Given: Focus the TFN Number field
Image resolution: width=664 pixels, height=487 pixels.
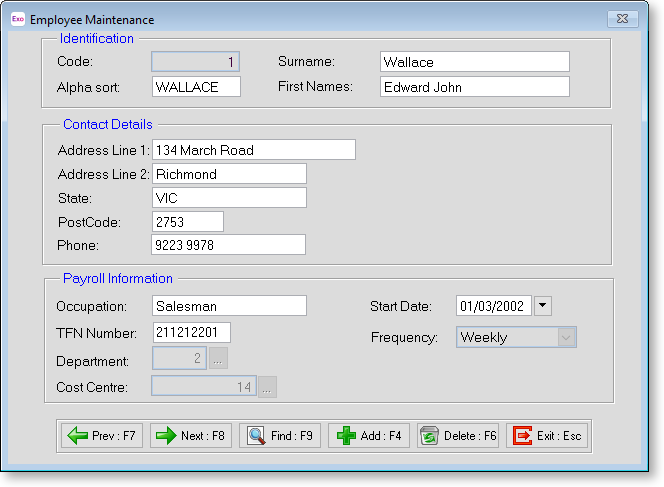Looking at the screenshot, I should (x=191, y=332).
